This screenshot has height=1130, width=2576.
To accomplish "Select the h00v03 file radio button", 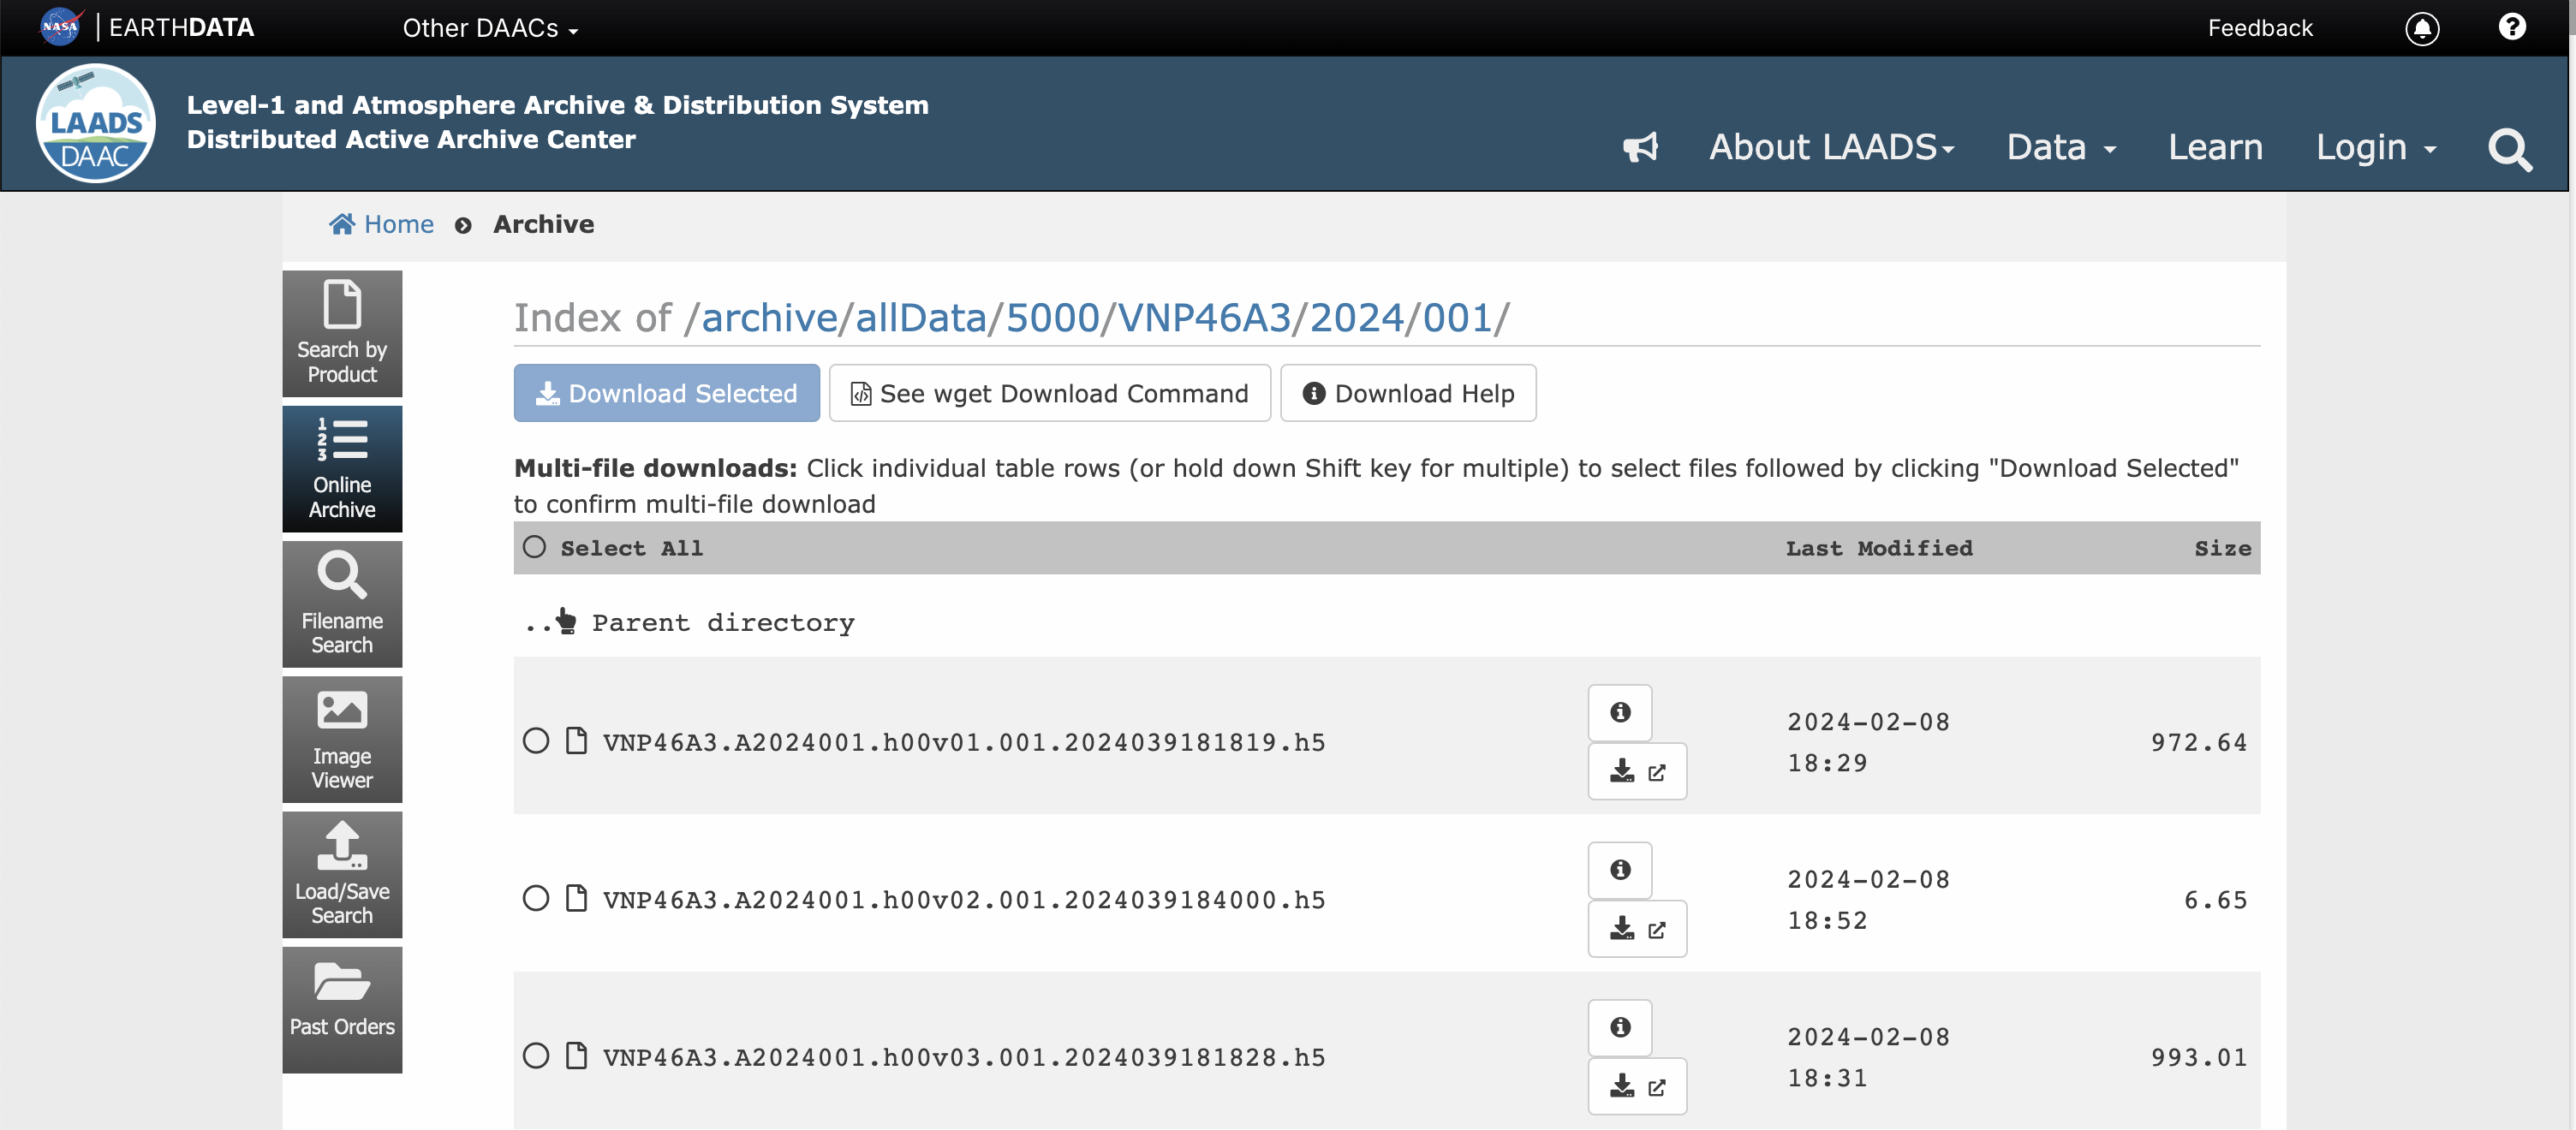I will click(536, 1056).
